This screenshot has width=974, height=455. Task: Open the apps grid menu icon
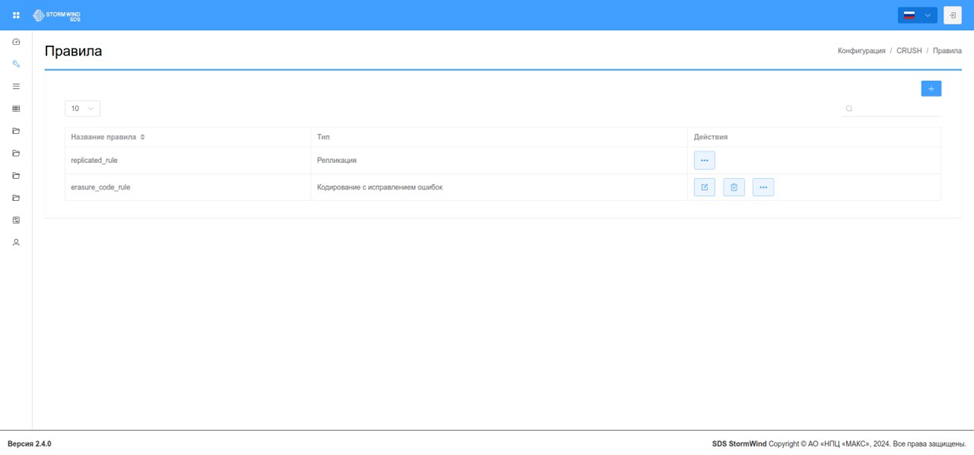(x=16, y=15)
